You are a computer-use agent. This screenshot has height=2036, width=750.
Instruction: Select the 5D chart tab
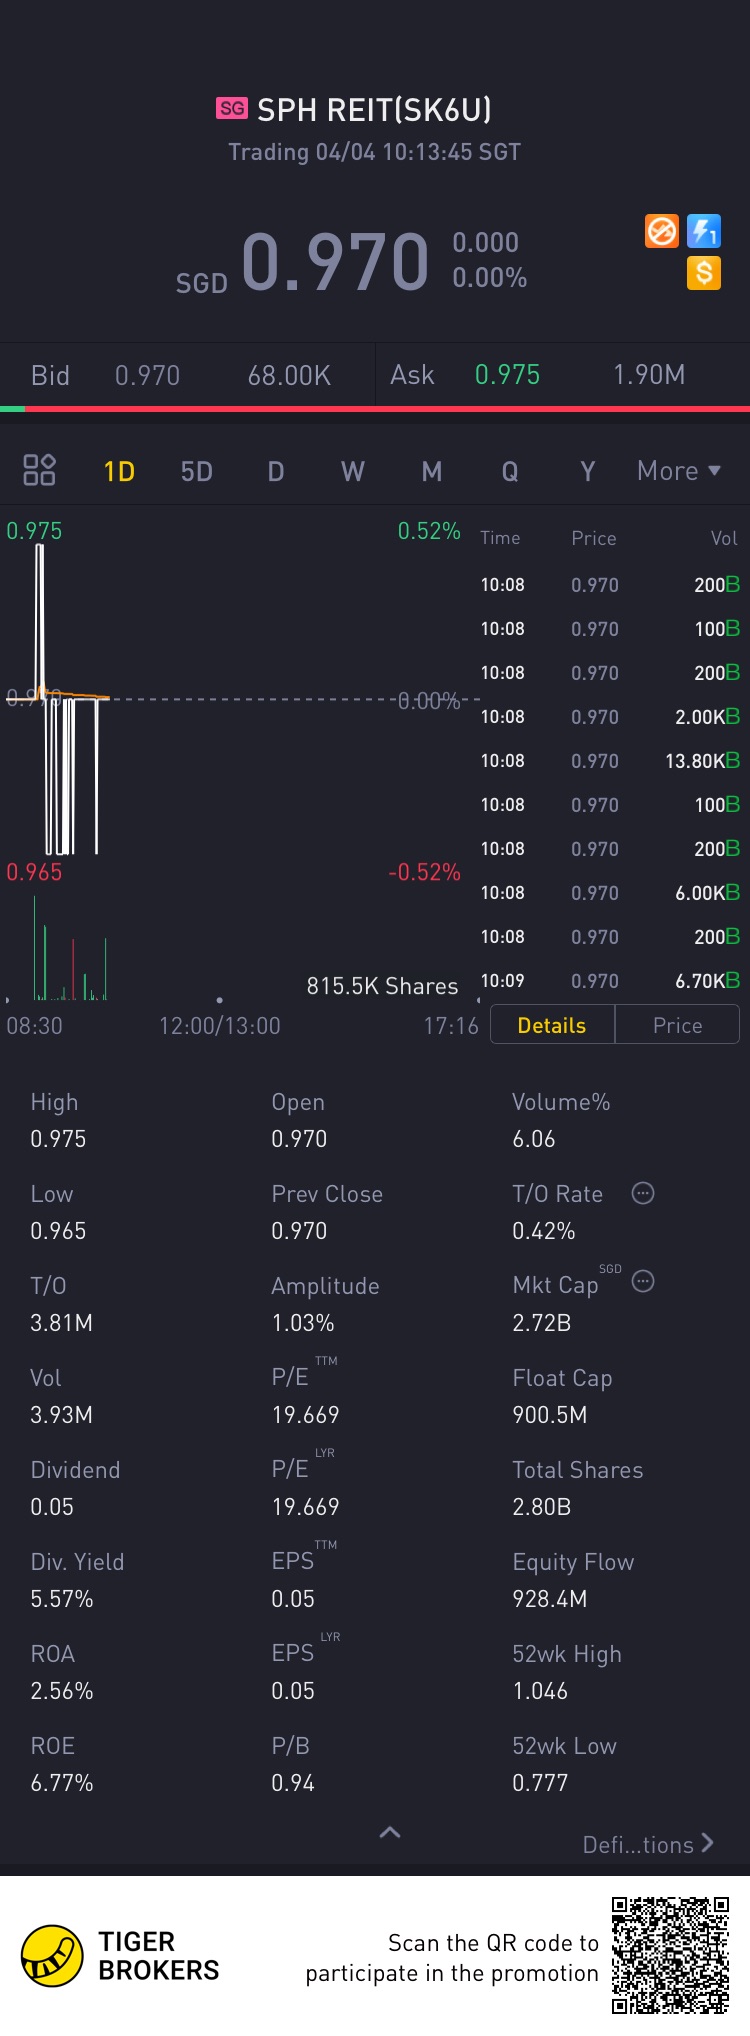(197, 471)
